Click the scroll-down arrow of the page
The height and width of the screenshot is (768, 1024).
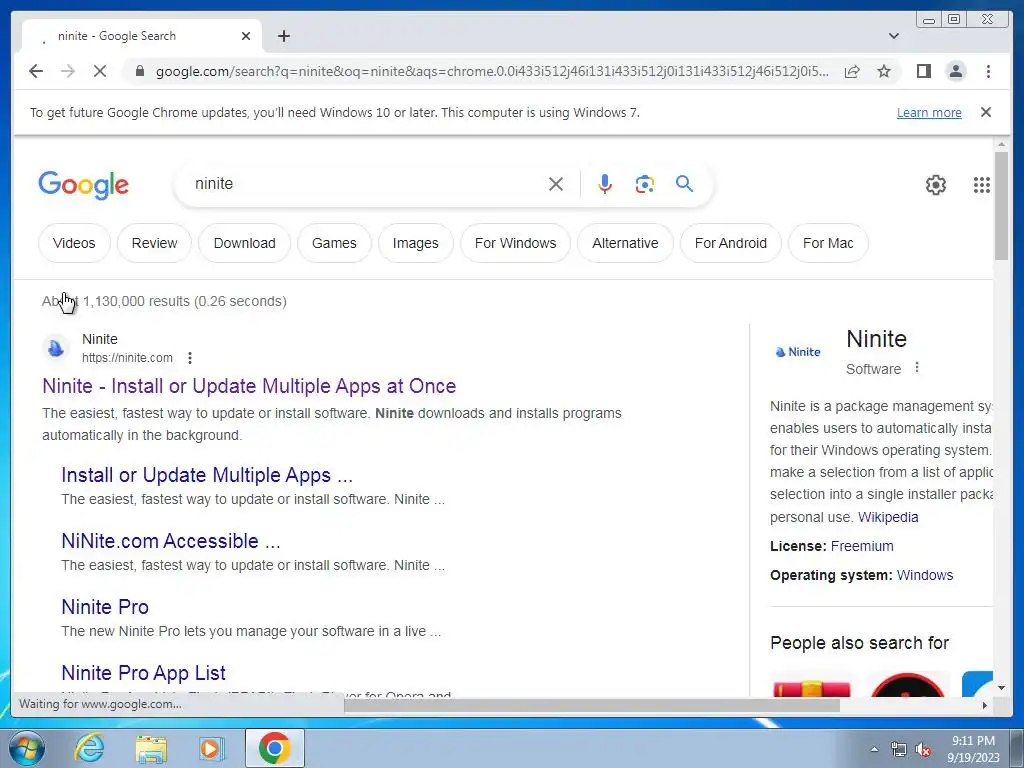[1001, 688]
